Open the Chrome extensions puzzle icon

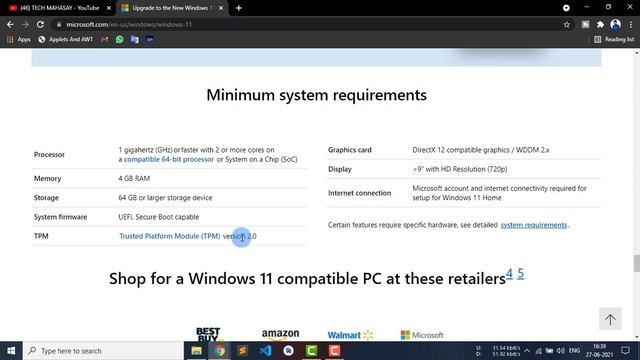pyautogui.click(x=600, y=24)
